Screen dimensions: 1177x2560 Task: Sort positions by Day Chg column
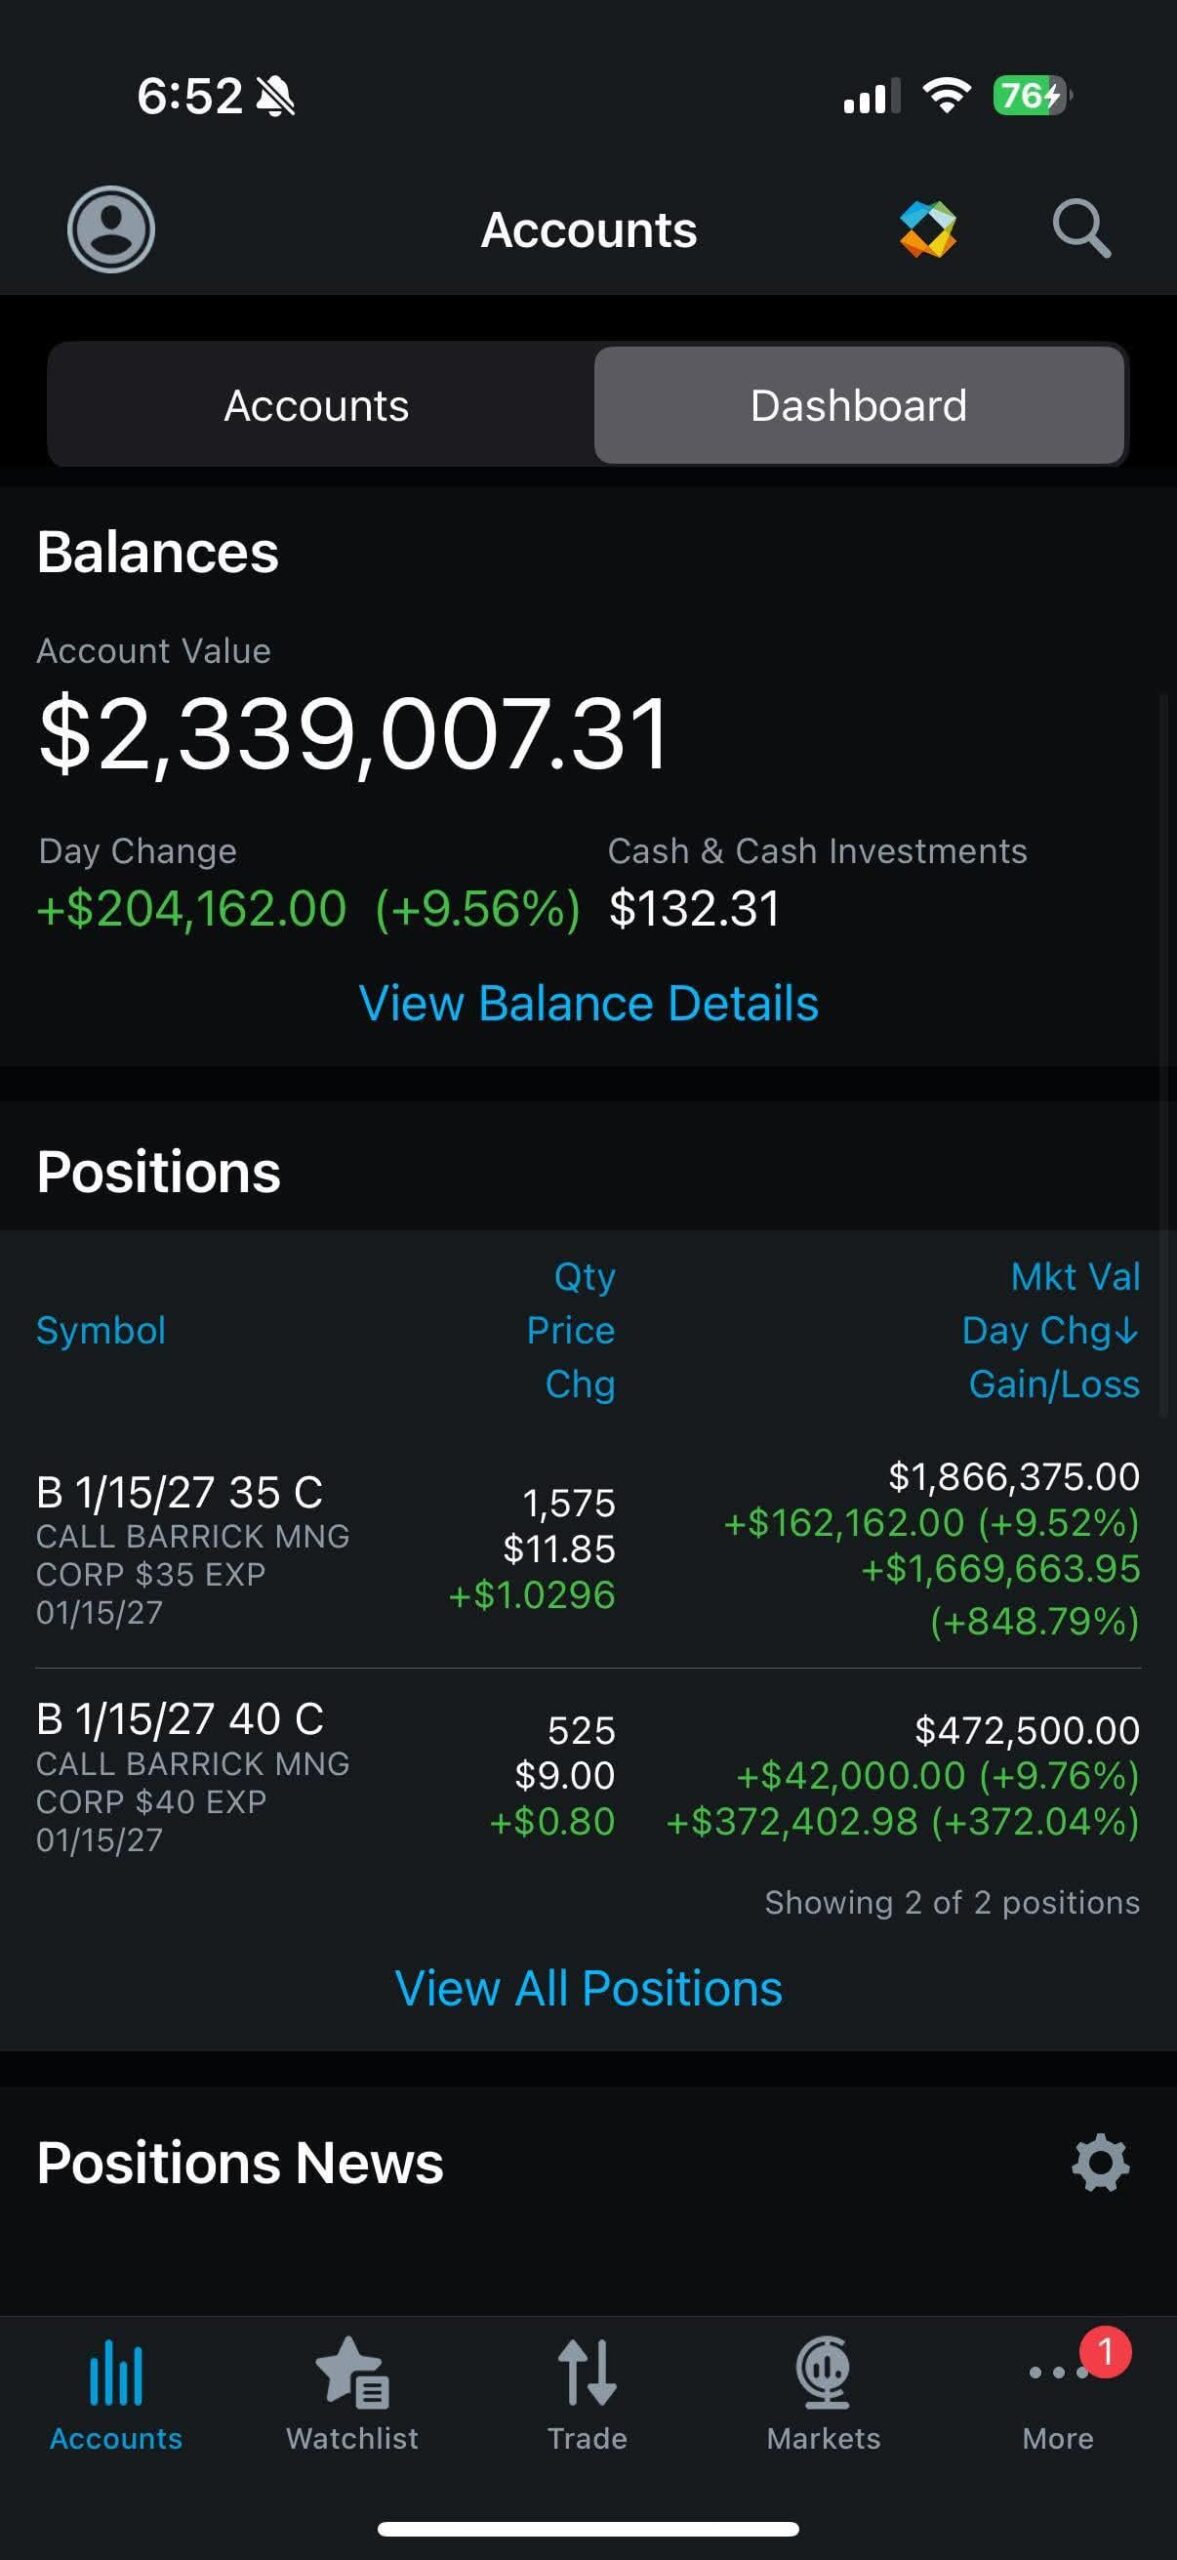coord(1049,1330)
